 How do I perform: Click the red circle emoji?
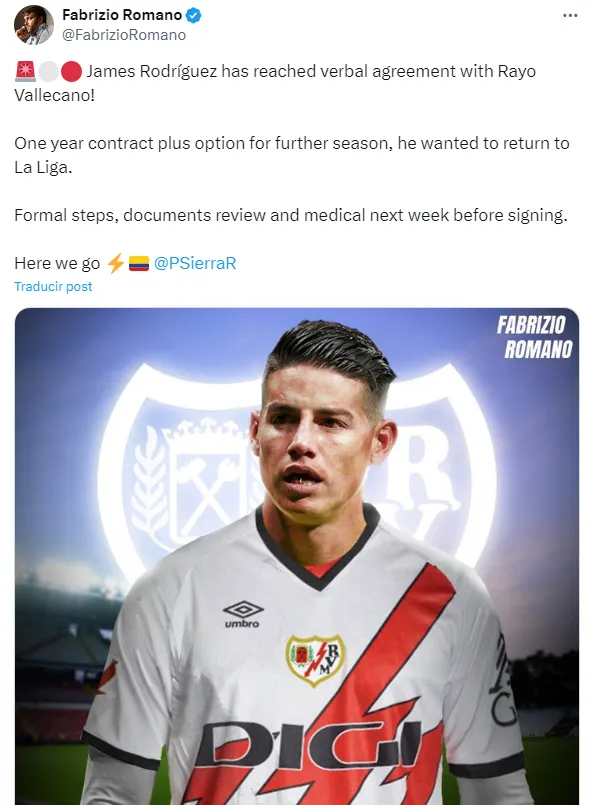pos(71,71)
